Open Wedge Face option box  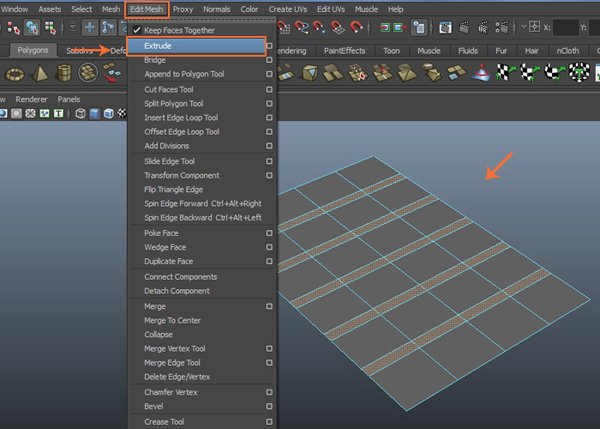[x=269, y=247]
